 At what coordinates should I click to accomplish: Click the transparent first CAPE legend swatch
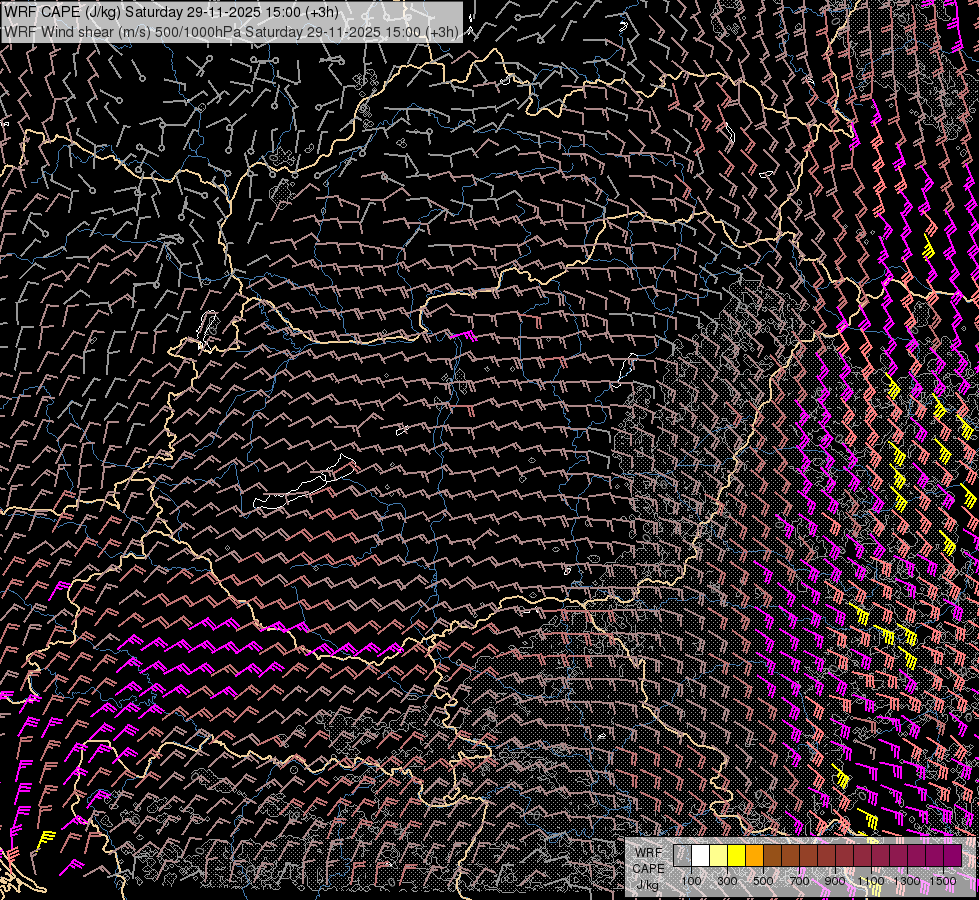pyautogui.click(x=682, y=855)
